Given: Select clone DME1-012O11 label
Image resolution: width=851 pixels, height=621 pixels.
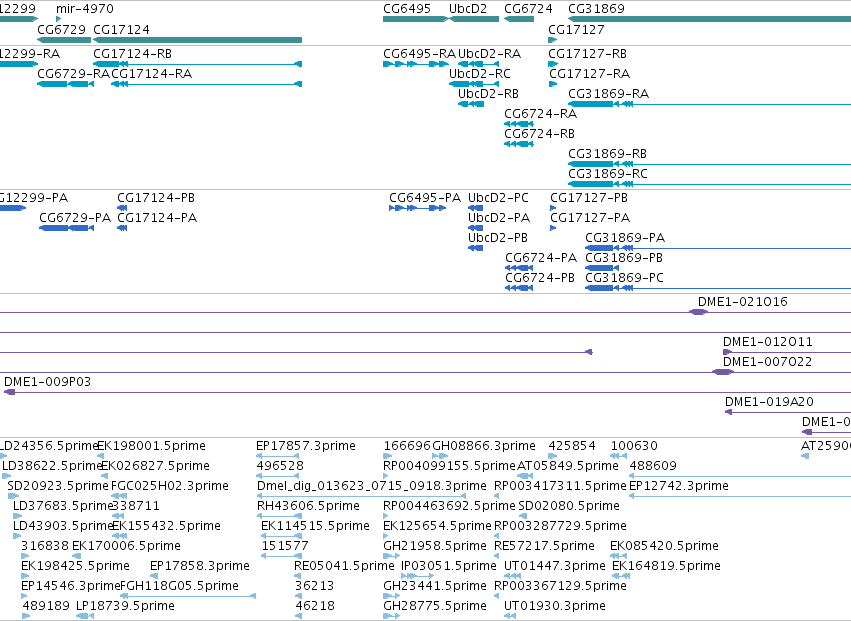Looking at the screenshot, I should pyautogui.click(x=767, y=343).
